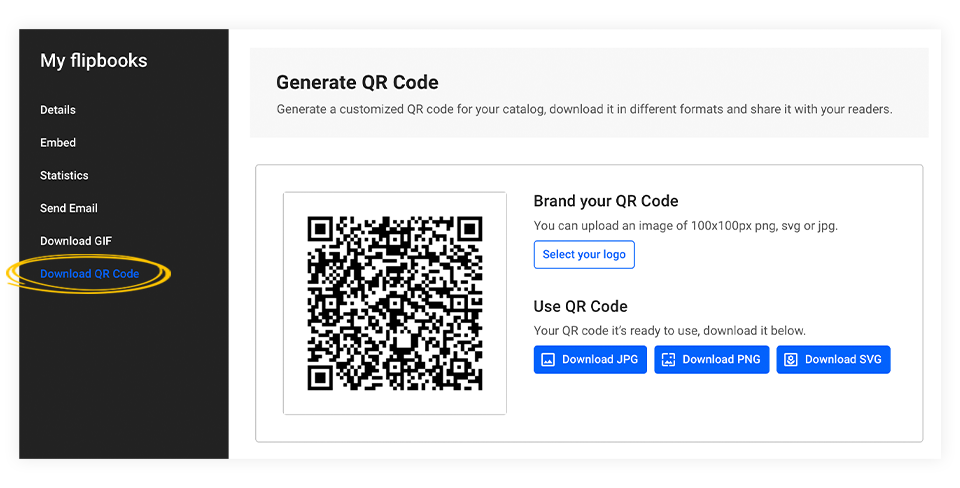Screen dimensions: 960x488
Task: Click the Select your logo button
Action: coord(584,255)
